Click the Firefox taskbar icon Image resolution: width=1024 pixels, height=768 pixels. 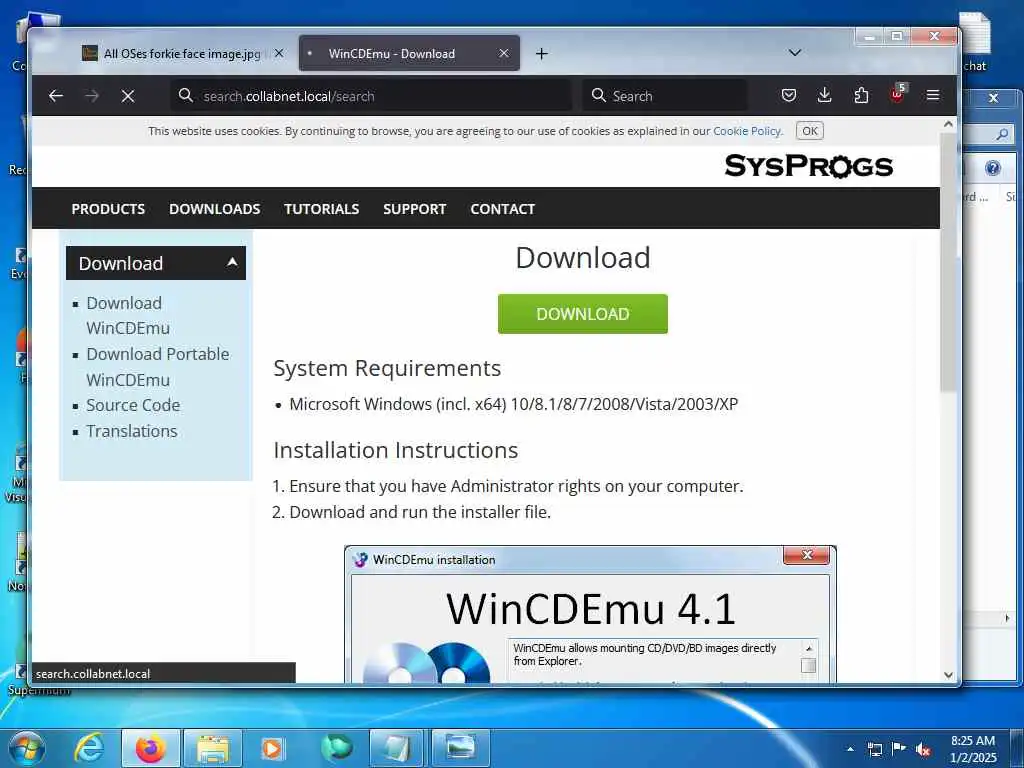[150, 748]
